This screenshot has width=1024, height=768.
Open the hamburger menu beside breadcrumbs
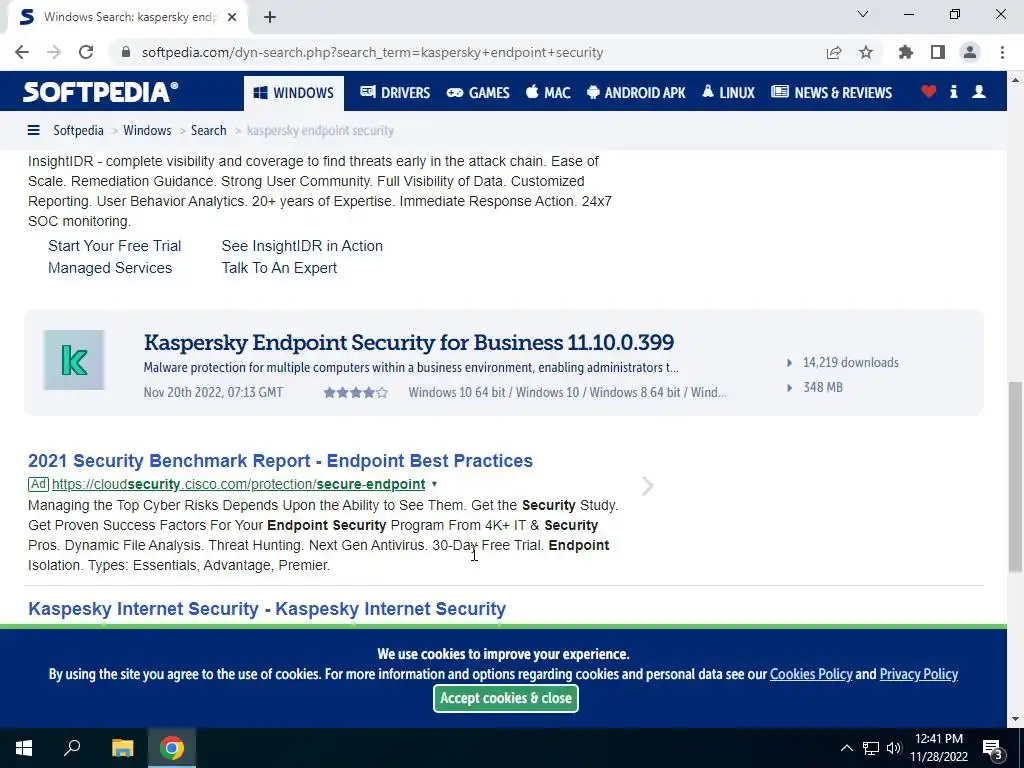tap(33, 131)
